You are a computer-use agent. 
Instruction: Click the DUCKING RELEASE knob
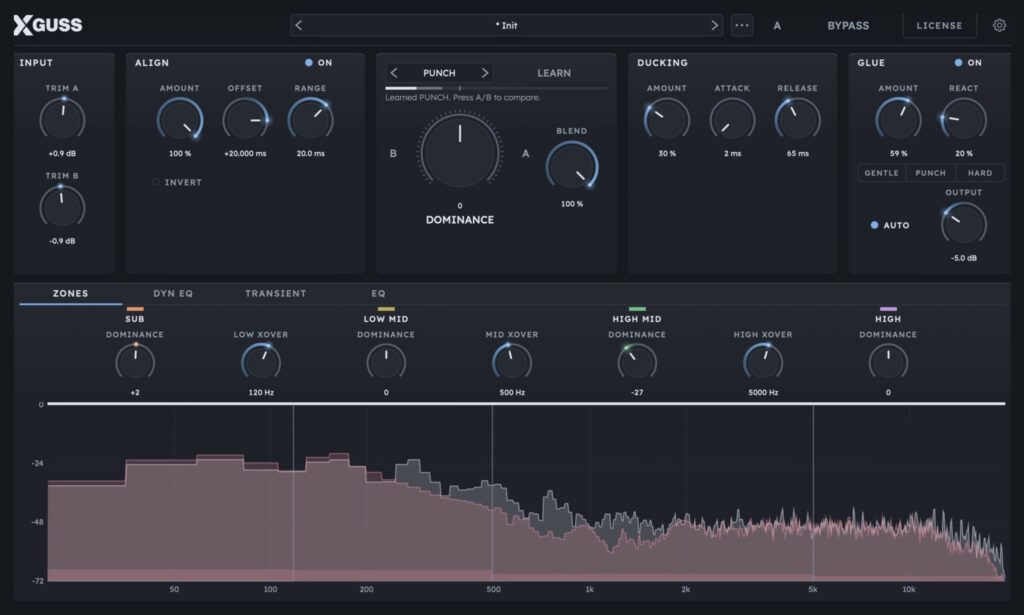pyautogui.click(x=797, y=119)
